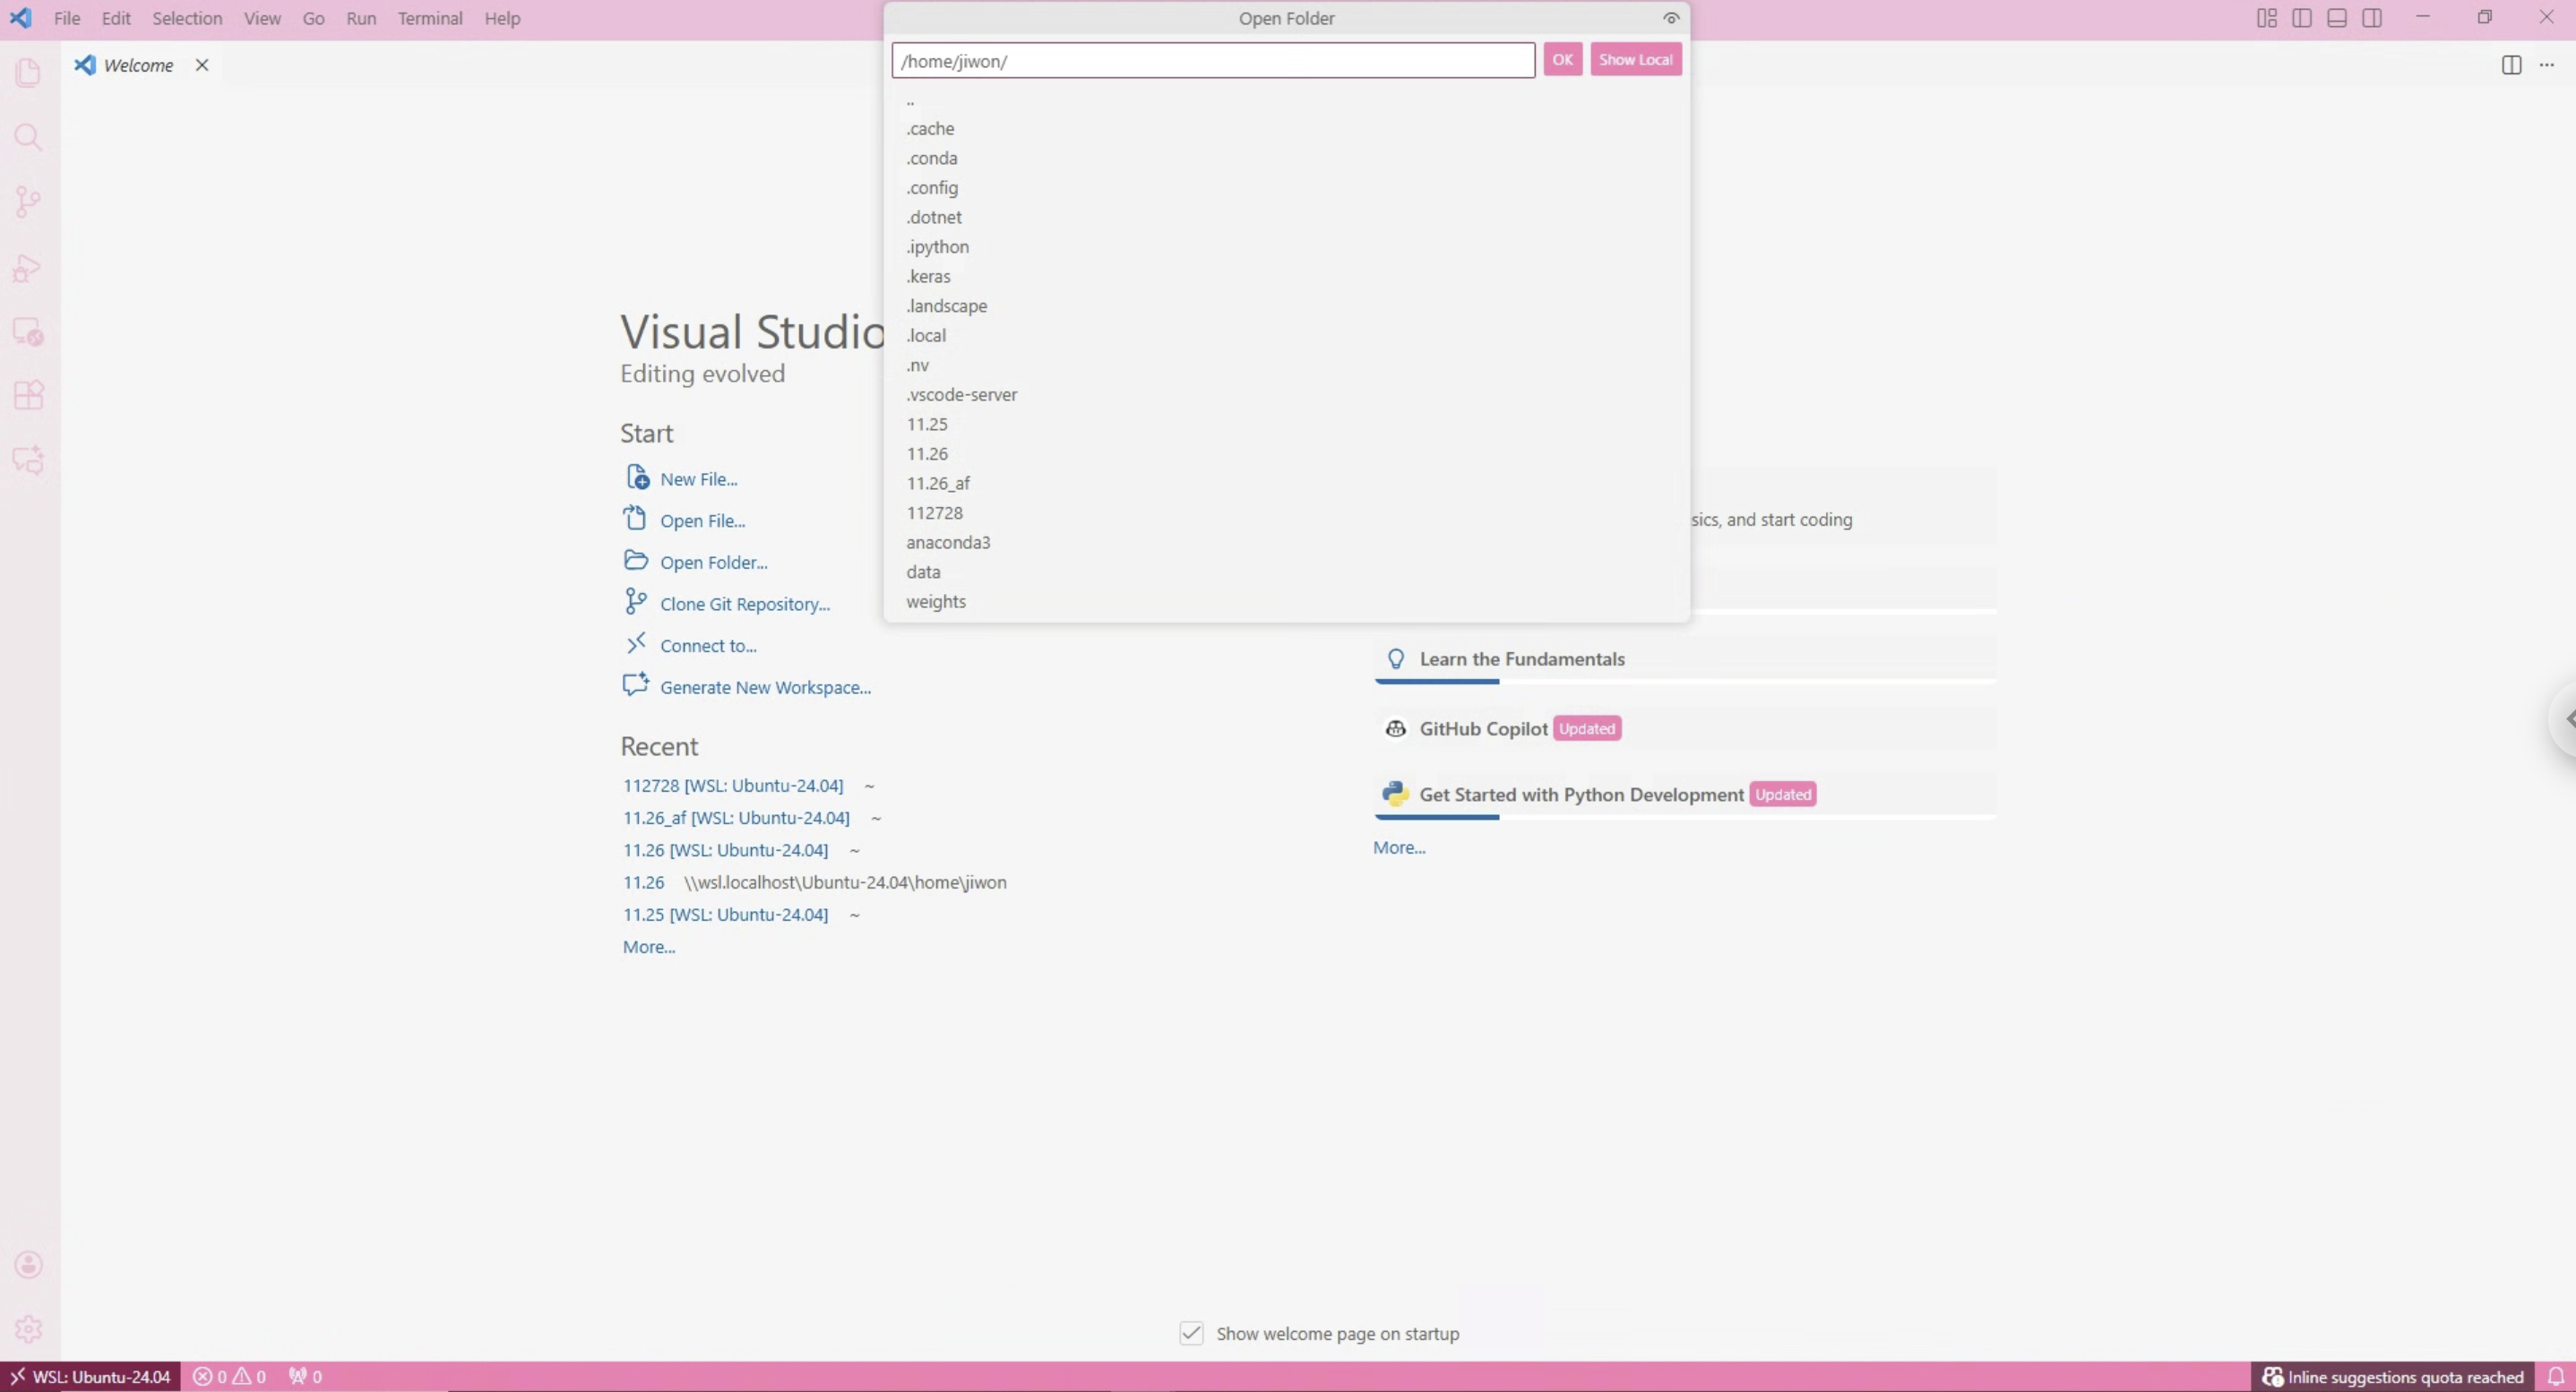Screen dimensions: 2576x1392
Task: Open the Terminal menu
Action: tap(429, 18)
